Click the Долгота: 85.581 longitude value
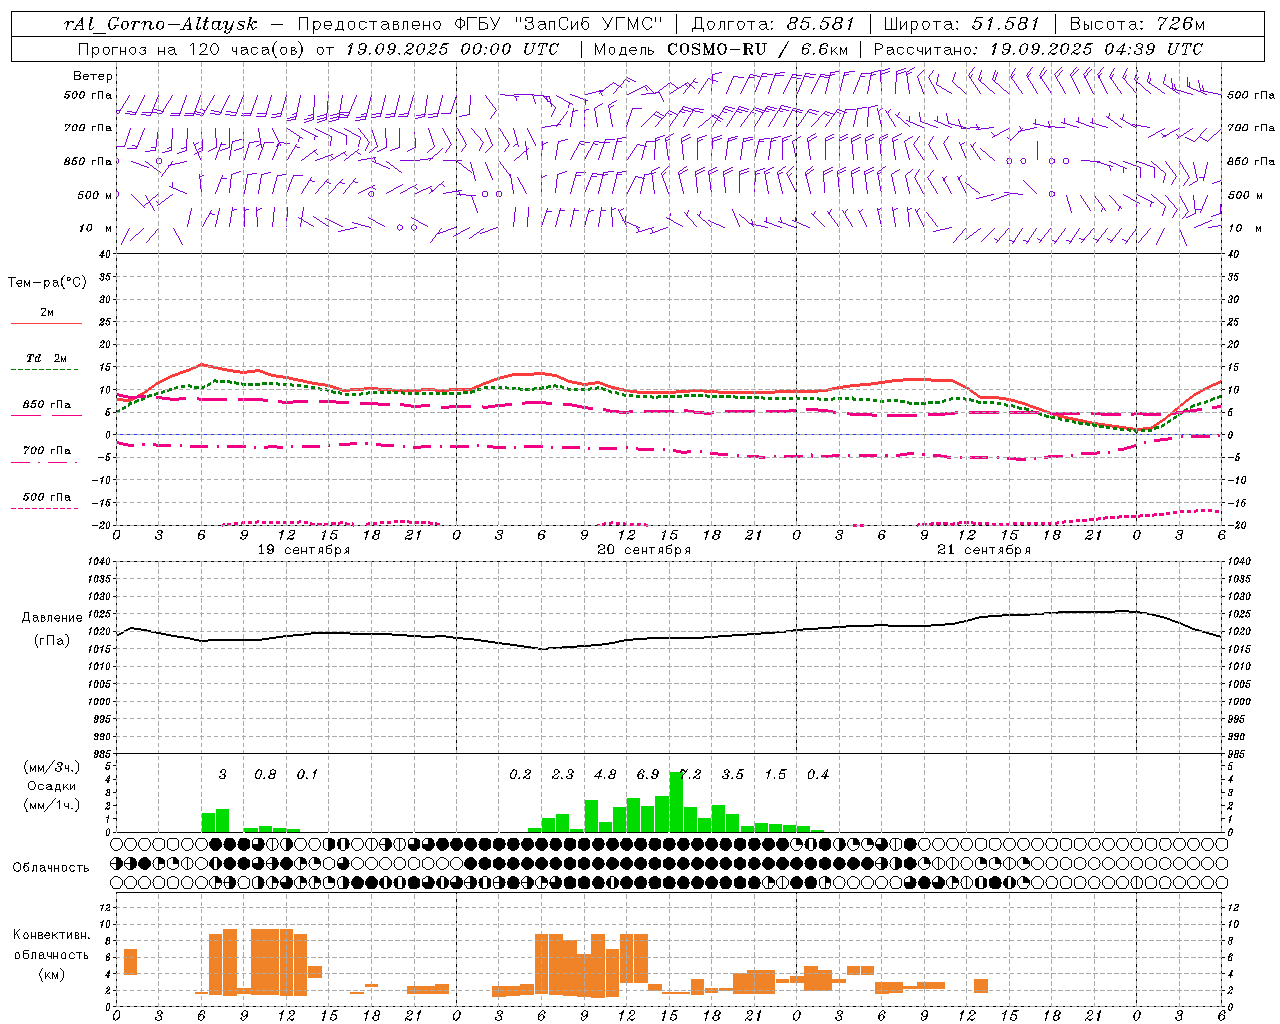This screenshot has width=1280, height=1024. pyautogui.click(x=773, y=24)
